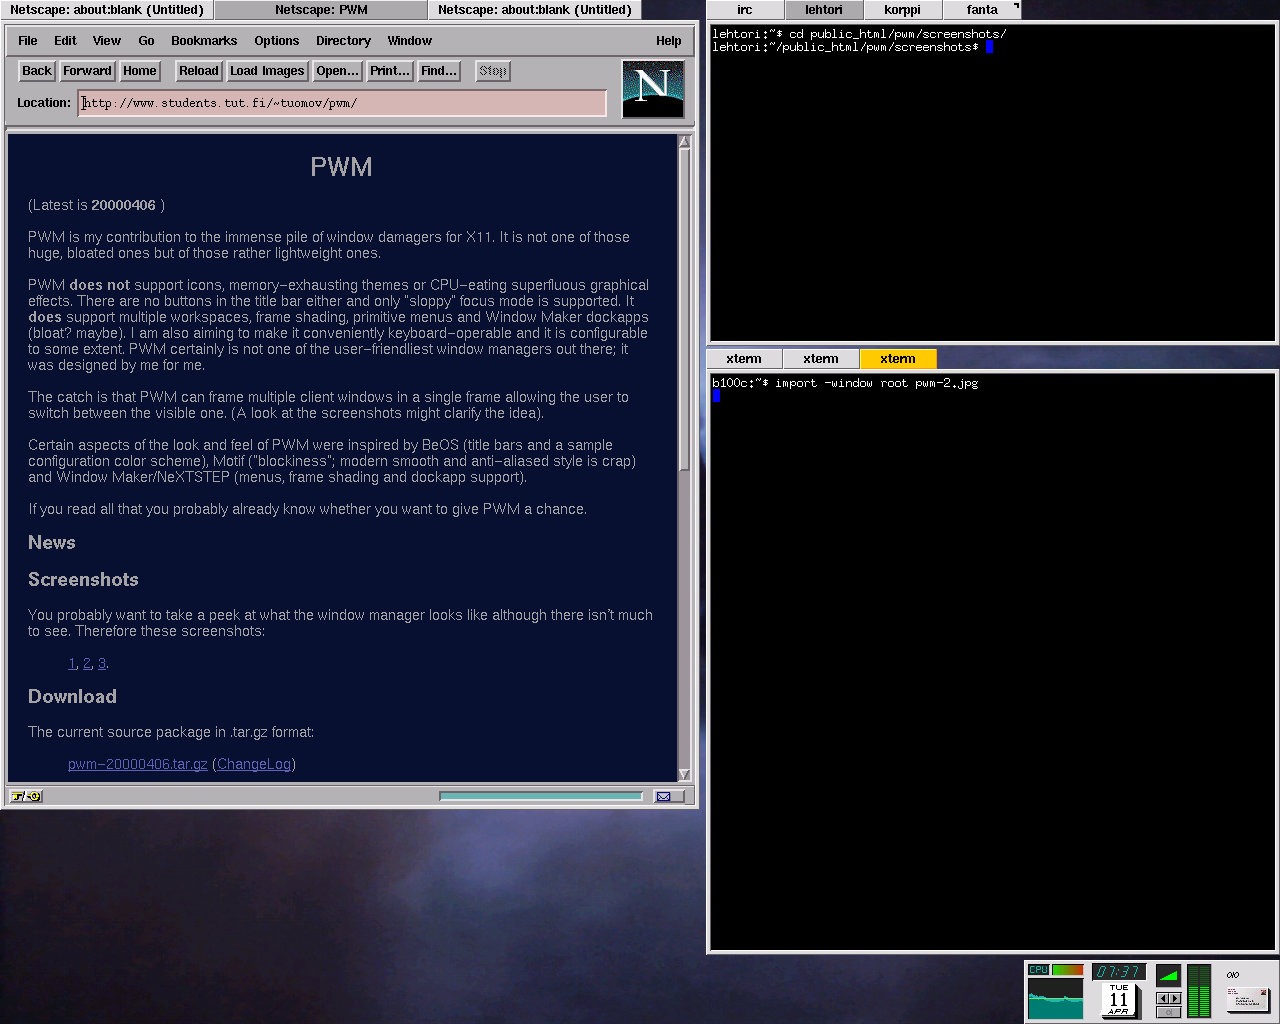Click the News section heading
Image resolution: width=1280 pixels, height=1024 pixels.
52,543
